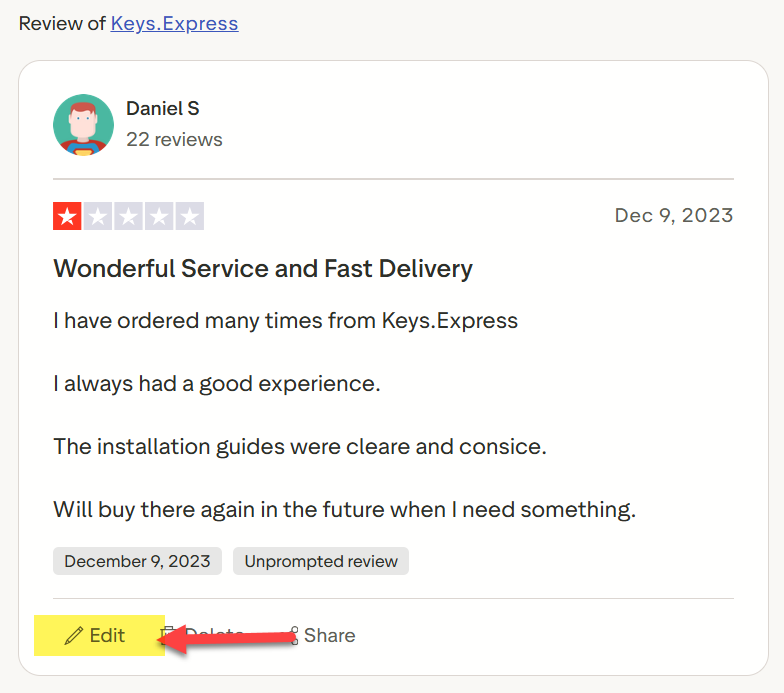View the 22 reviews count

174,140
